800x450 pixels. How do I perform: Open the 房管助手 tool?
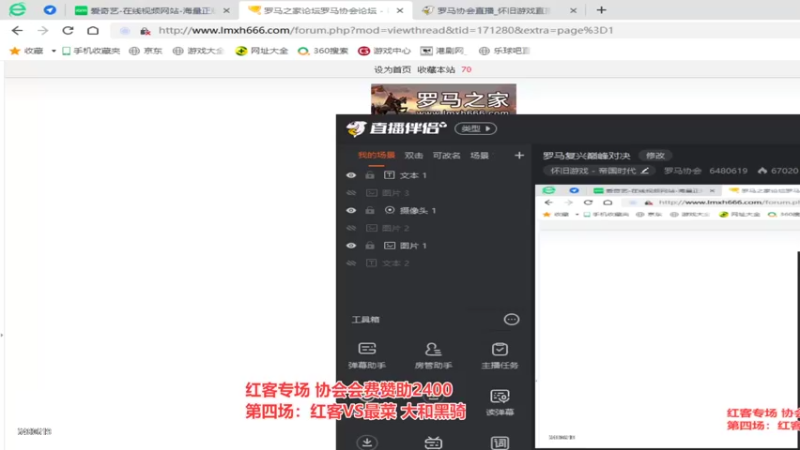433,356
